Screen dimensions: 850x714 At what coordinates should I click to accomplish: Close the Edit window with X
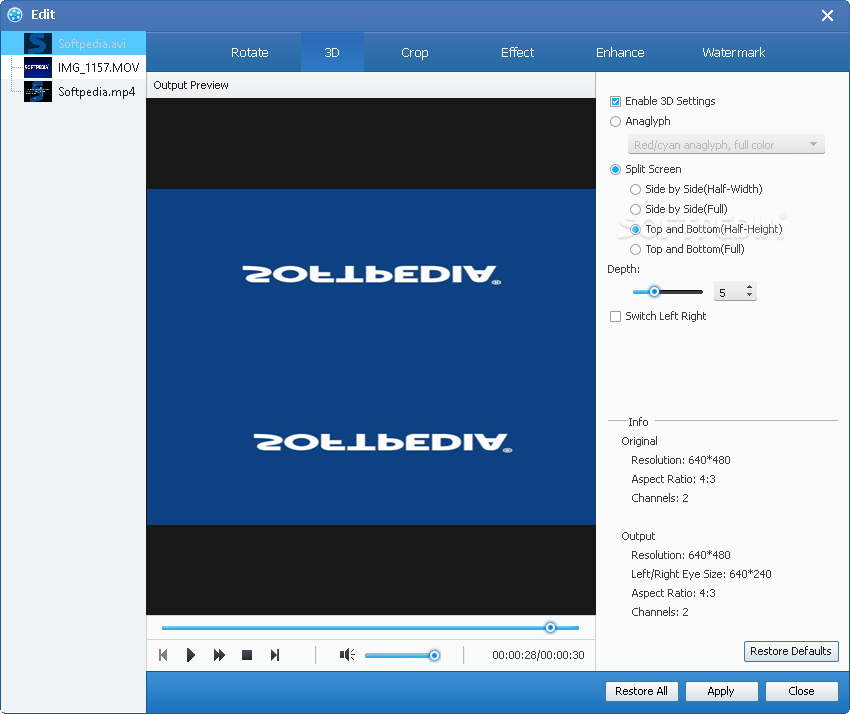click(827, 15)
